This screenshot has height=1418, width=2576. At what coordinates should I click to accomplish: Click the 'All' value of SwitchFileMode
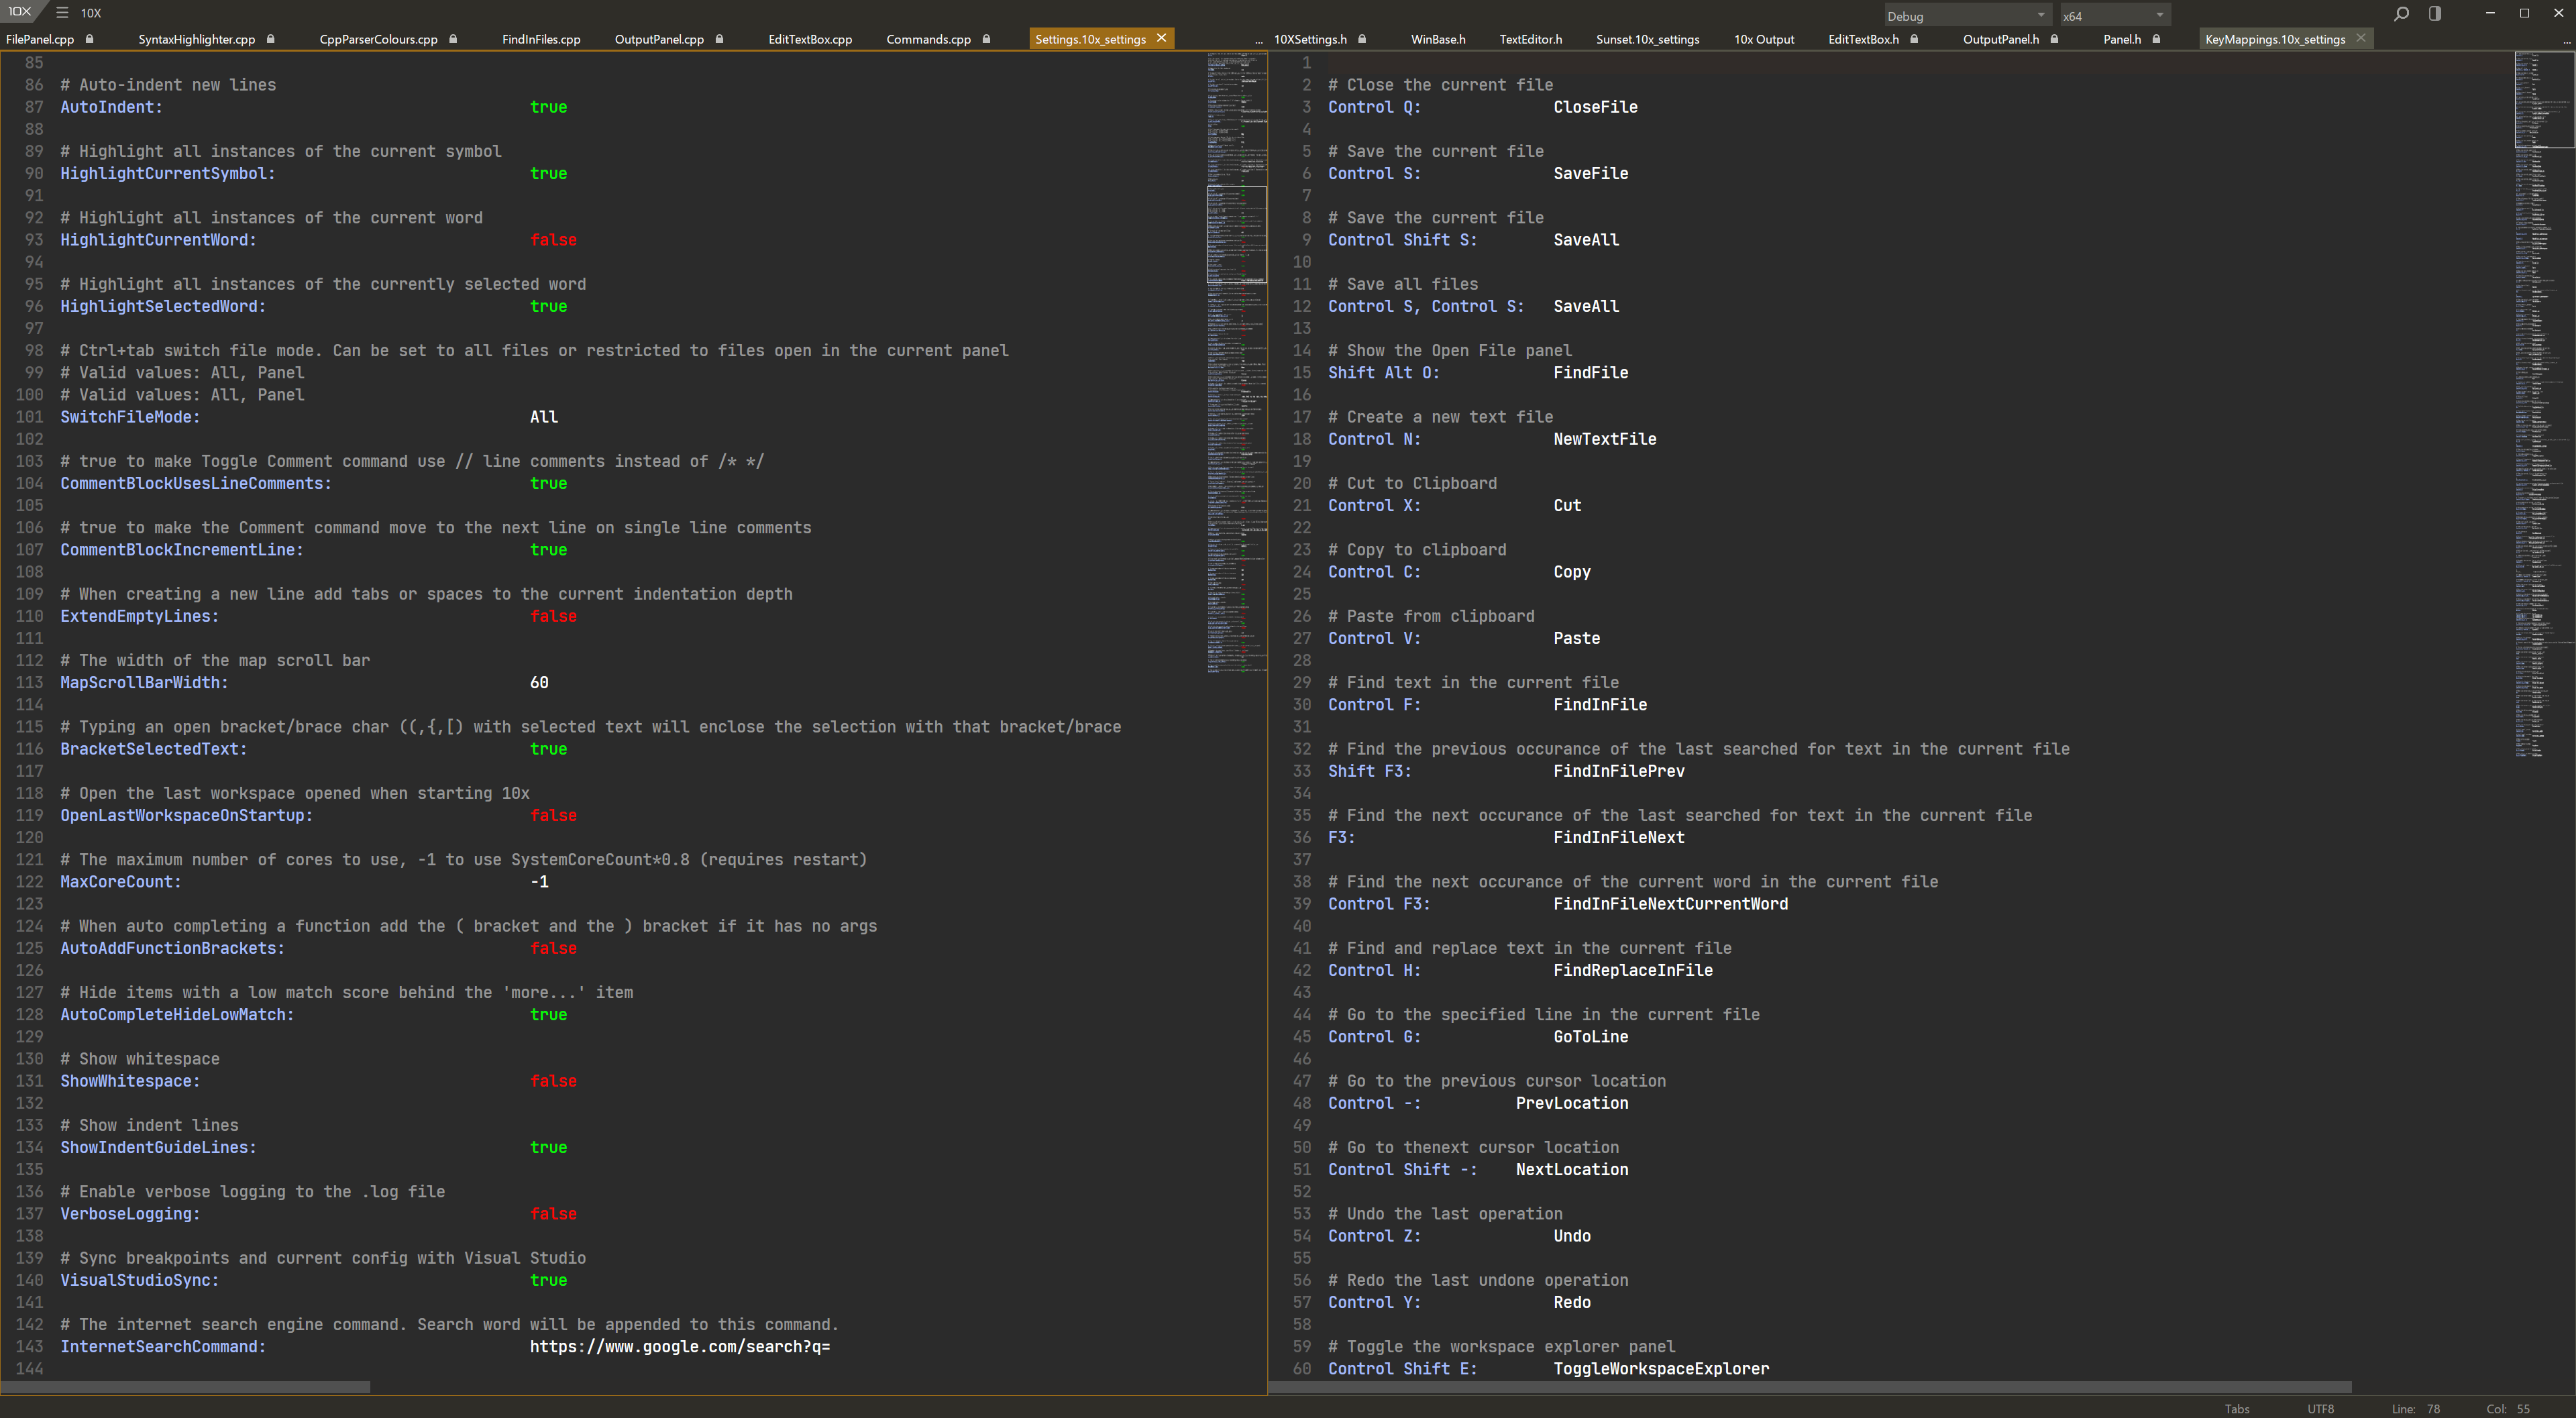544,417
